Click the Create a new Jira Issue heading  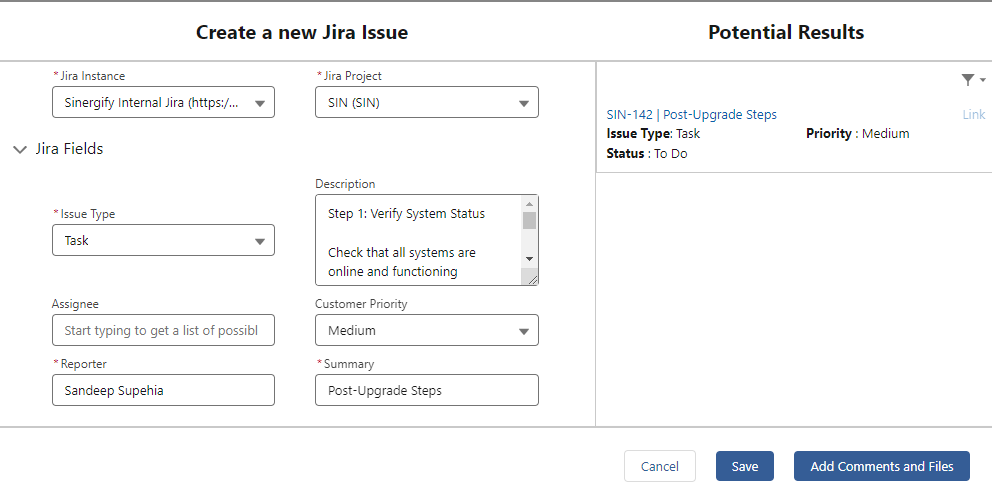[302, 32]
